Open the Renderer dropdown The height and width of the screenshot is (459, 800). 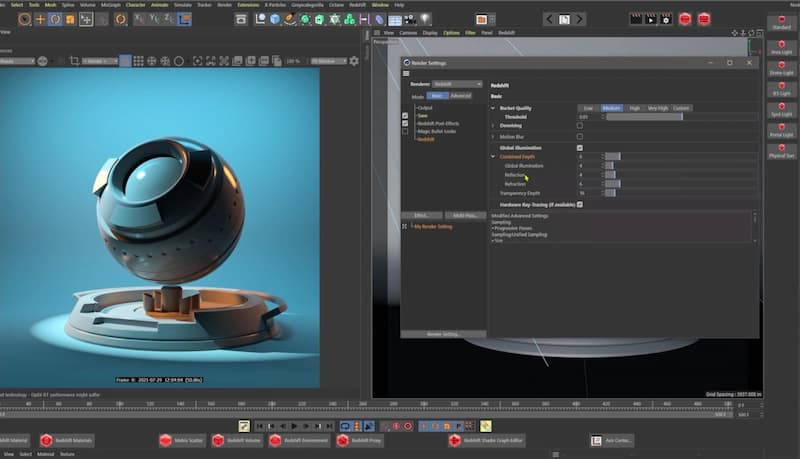point(457,84)
